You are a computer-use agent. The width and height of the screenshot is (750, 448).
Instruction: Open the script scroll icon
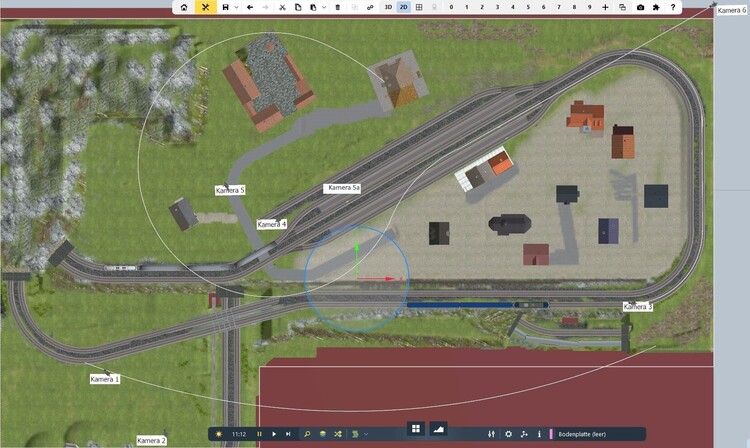(355, 434)
